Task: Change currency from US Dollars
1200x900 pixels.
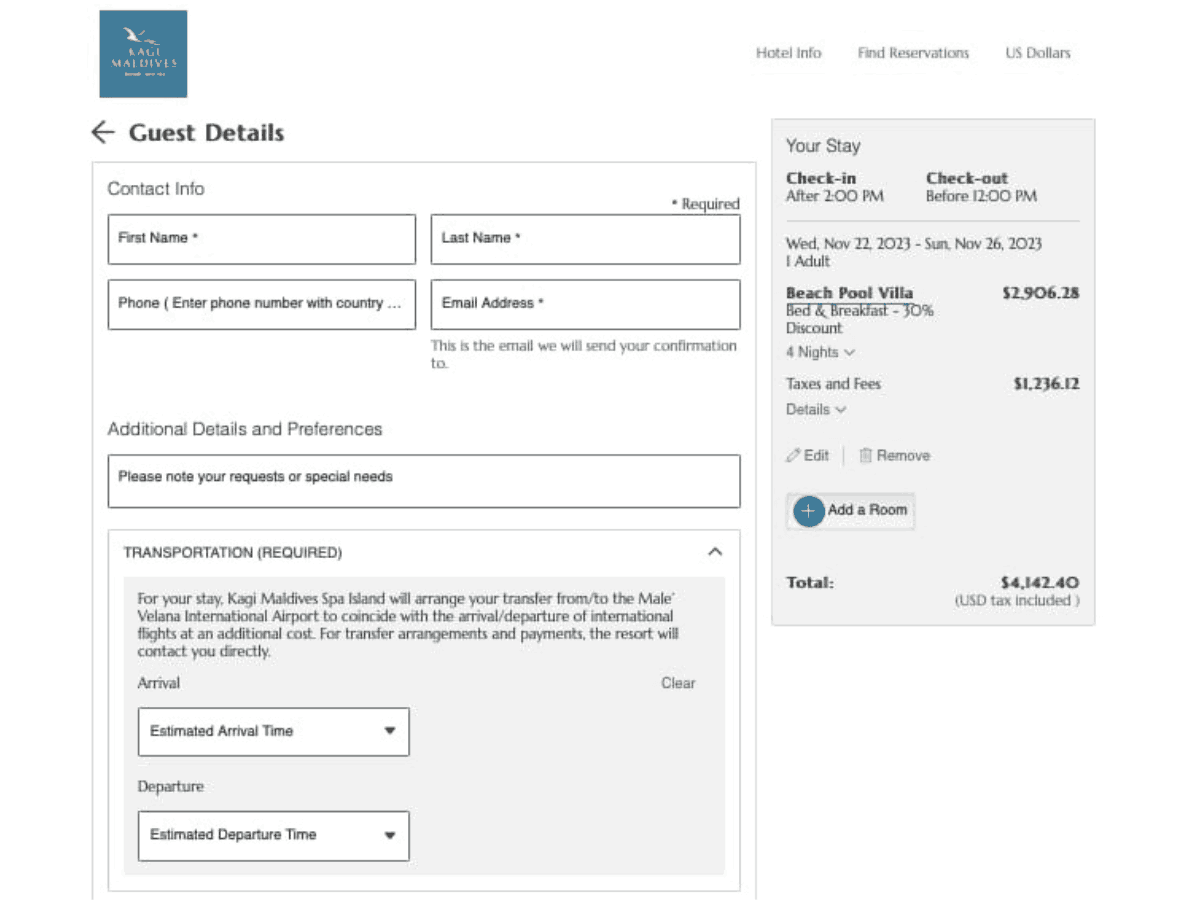Action: (x=1037, y=53)
